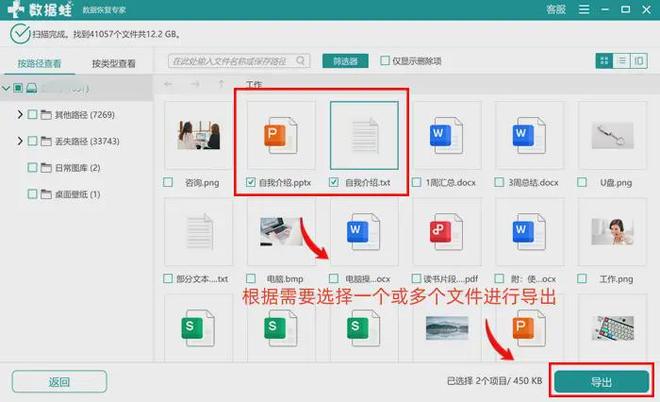Check the U盘.png checkbox

tap(582, 182)
